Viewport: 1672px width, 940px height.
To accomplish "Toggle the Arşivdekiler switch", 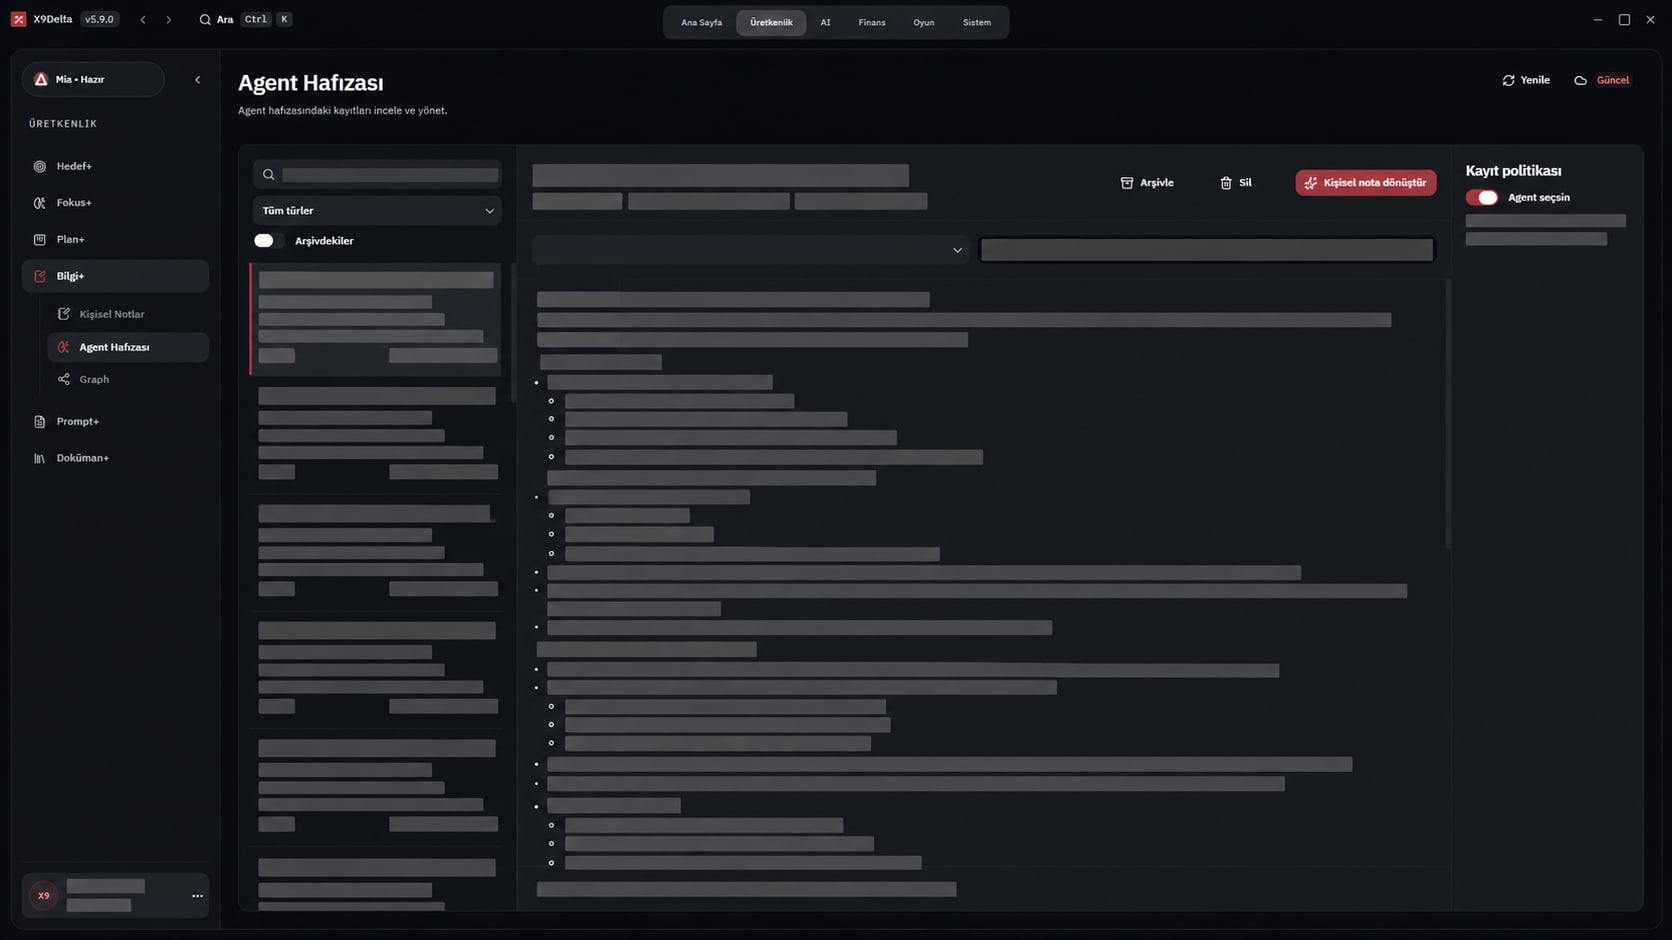I will [269, 241].
